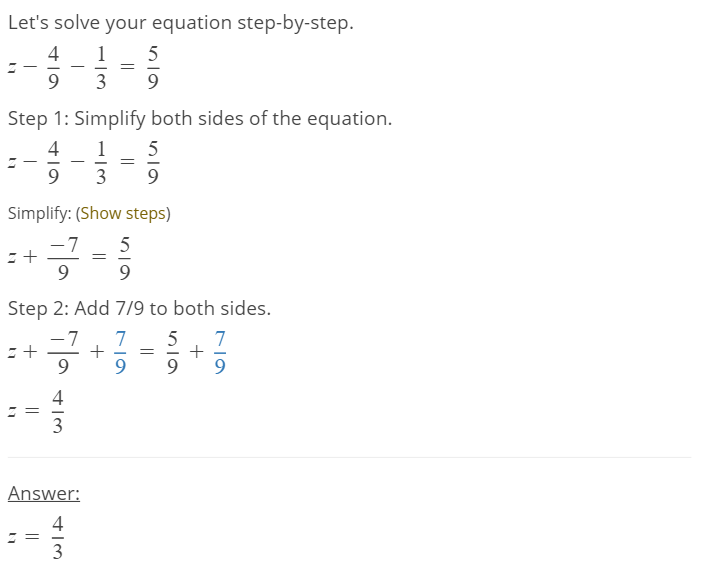Screen dimensions: 713x566
Task: Click the z variable in the final answer
Action: pos(12,537)
